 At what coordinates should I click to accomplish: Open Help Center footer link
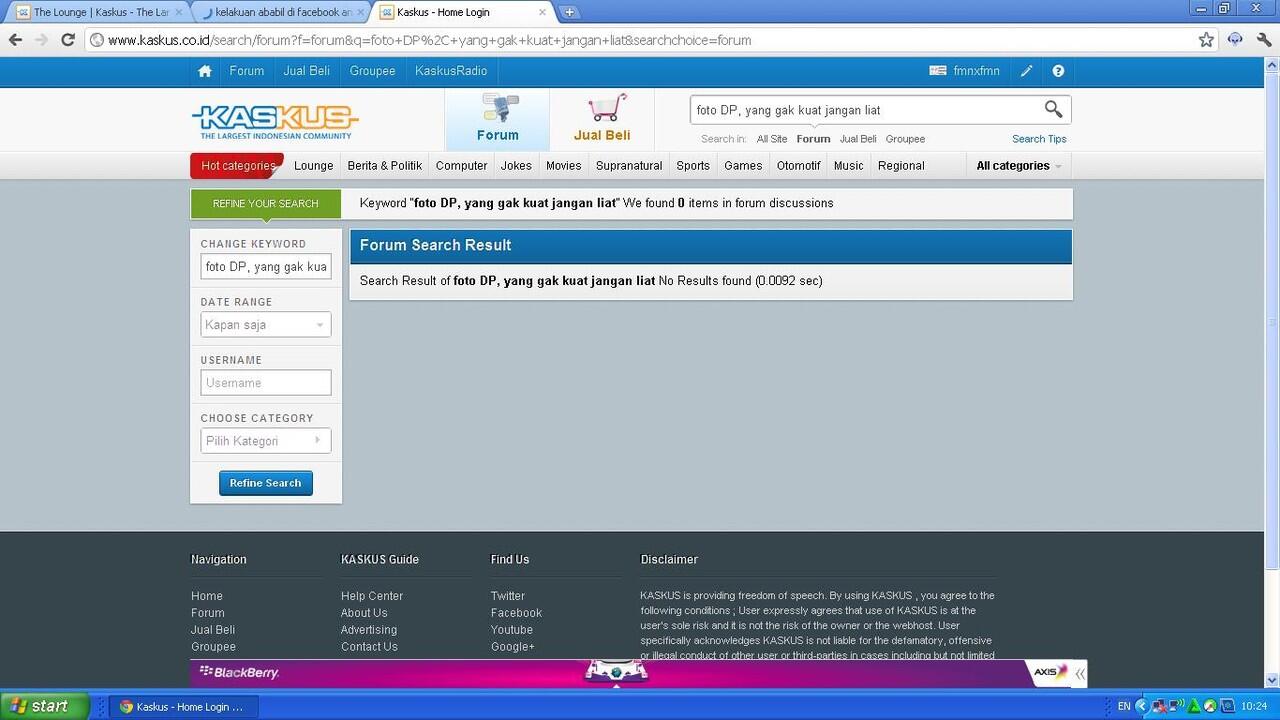(372, 596)
